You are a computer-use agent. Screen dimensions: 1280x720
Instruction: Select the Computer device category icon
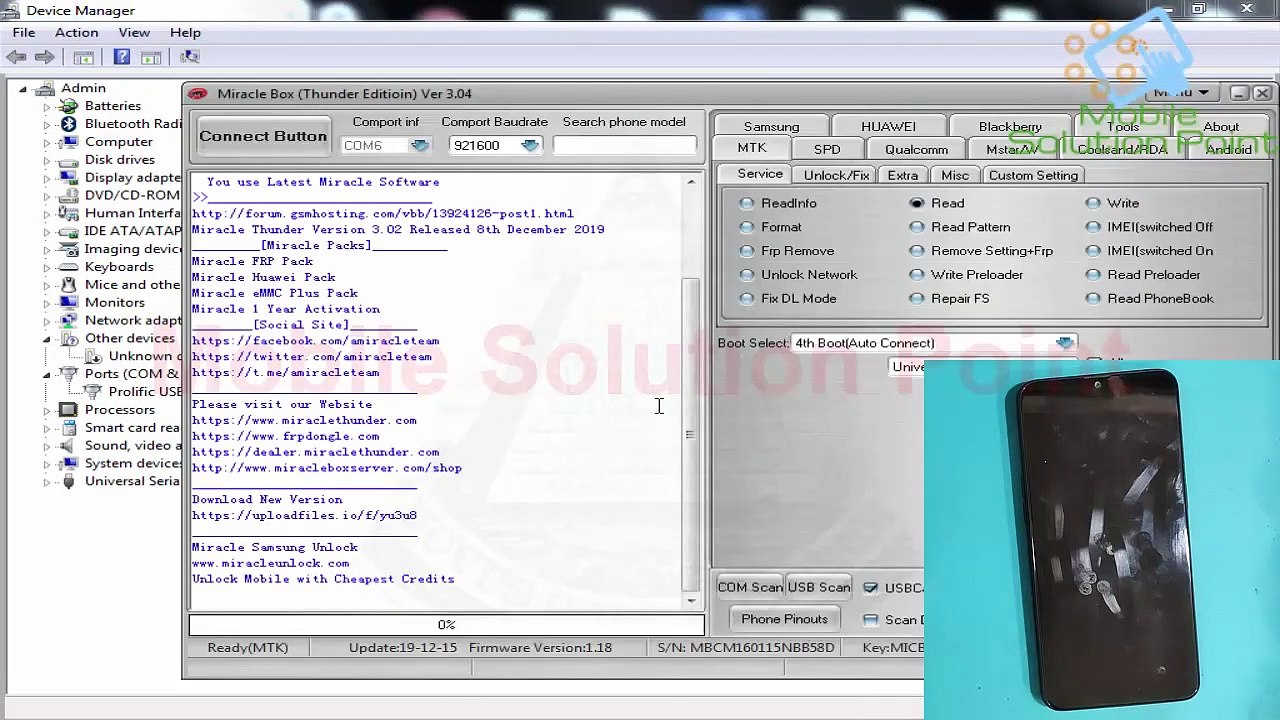68,142
